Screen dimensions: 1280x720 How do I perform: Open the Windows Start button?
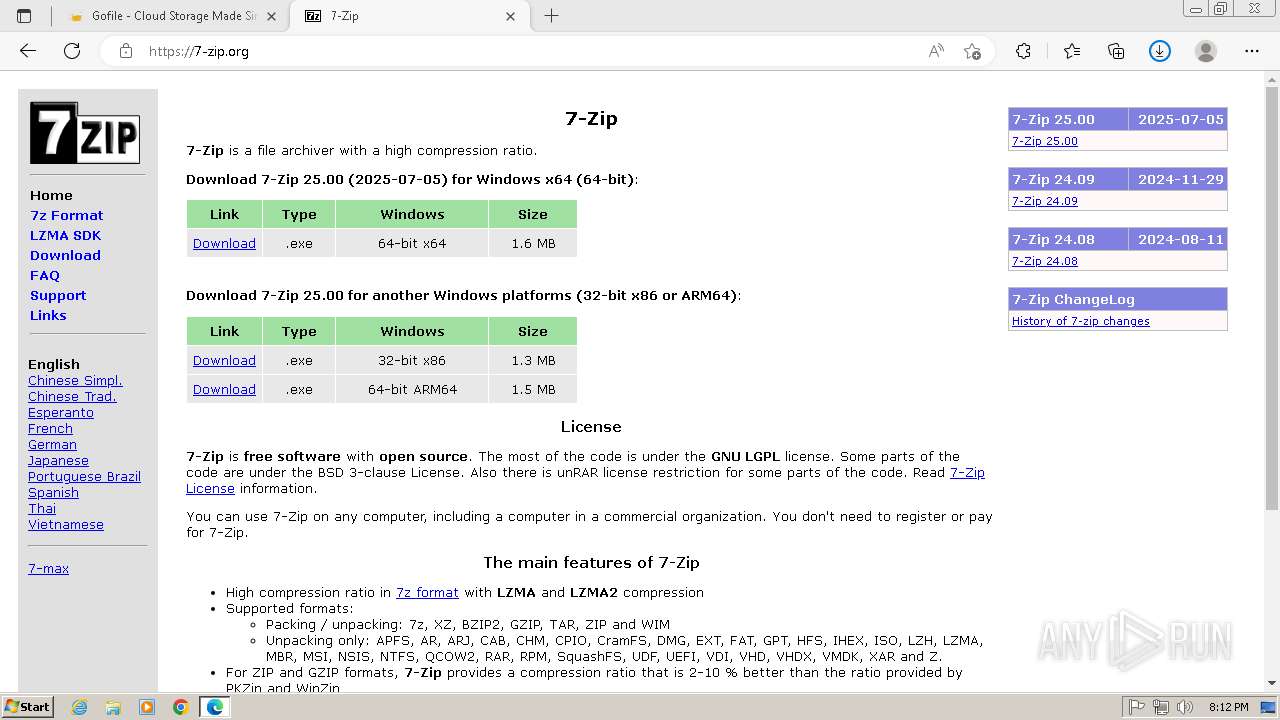27,707
